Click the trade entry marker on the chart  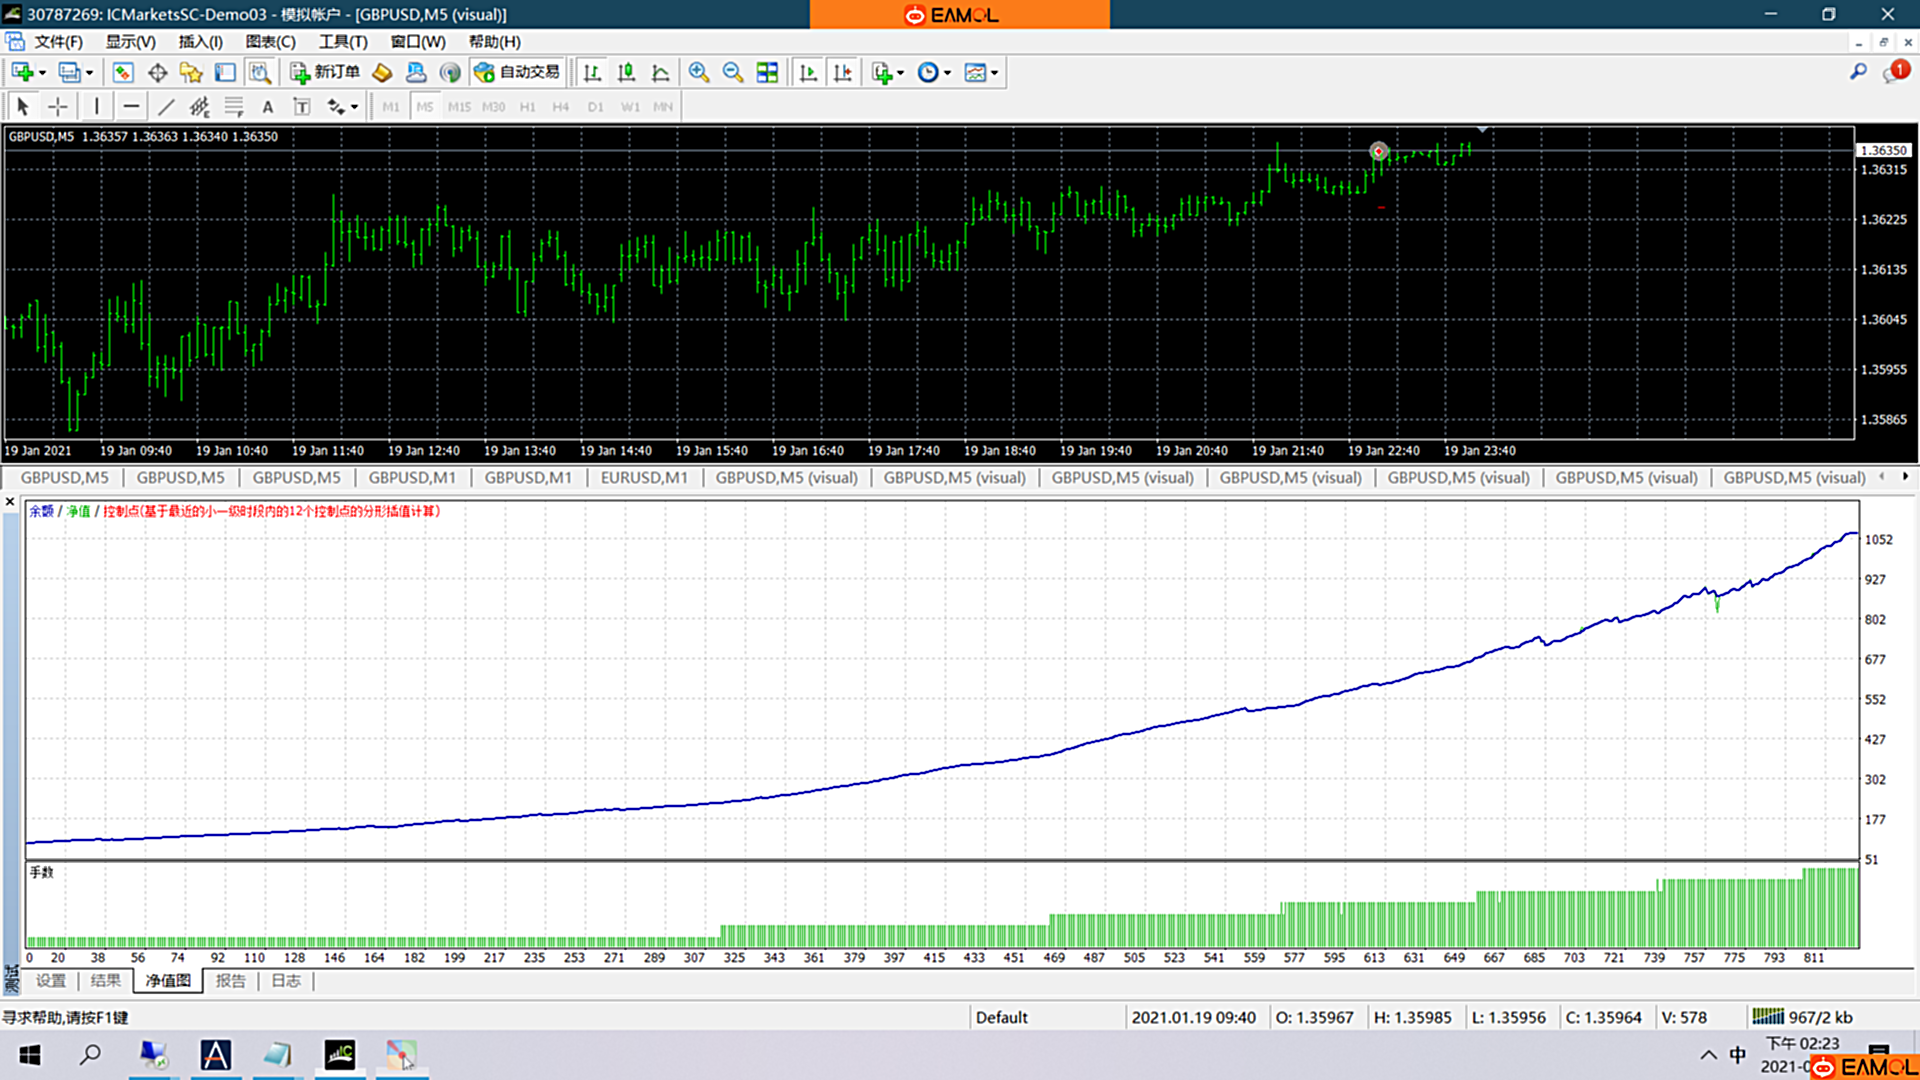pos(1379,152)
